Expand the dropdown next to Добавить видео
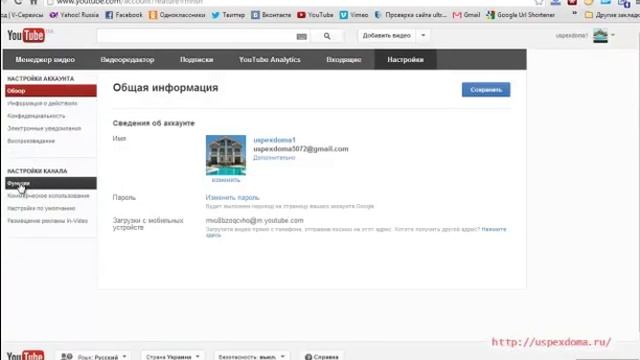 (423, 36)
